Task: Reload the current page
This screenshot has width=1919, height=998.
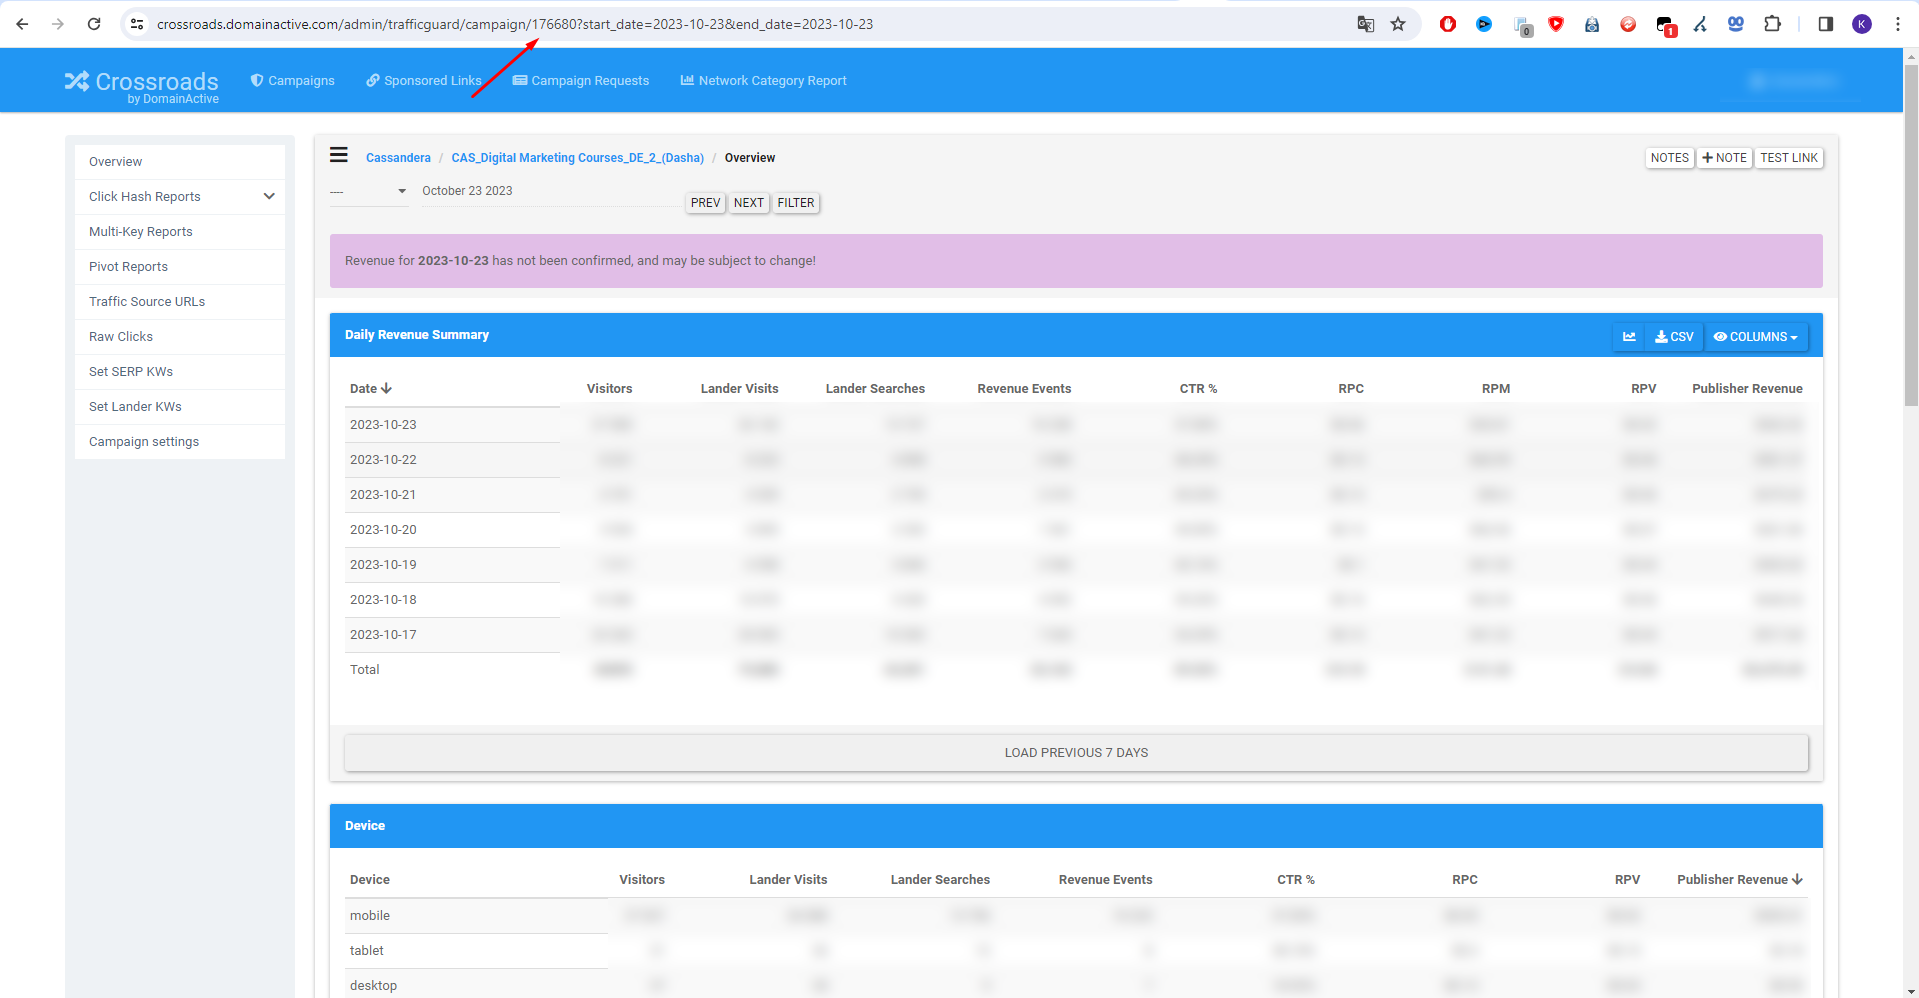Action: point(94,24)
